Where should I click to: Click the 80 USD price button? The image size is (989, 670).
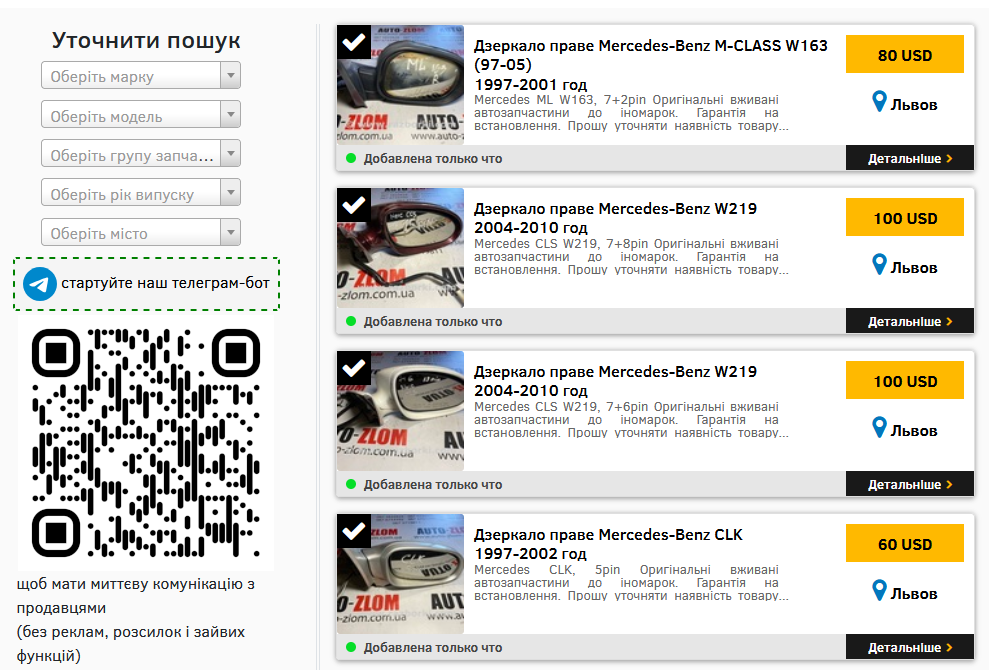[904, 55]
